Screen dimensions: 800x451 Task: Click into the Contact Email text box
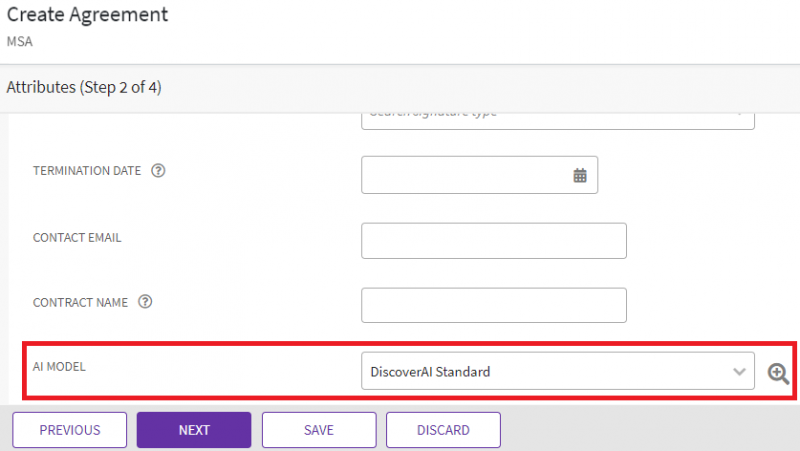coord(493,241)
